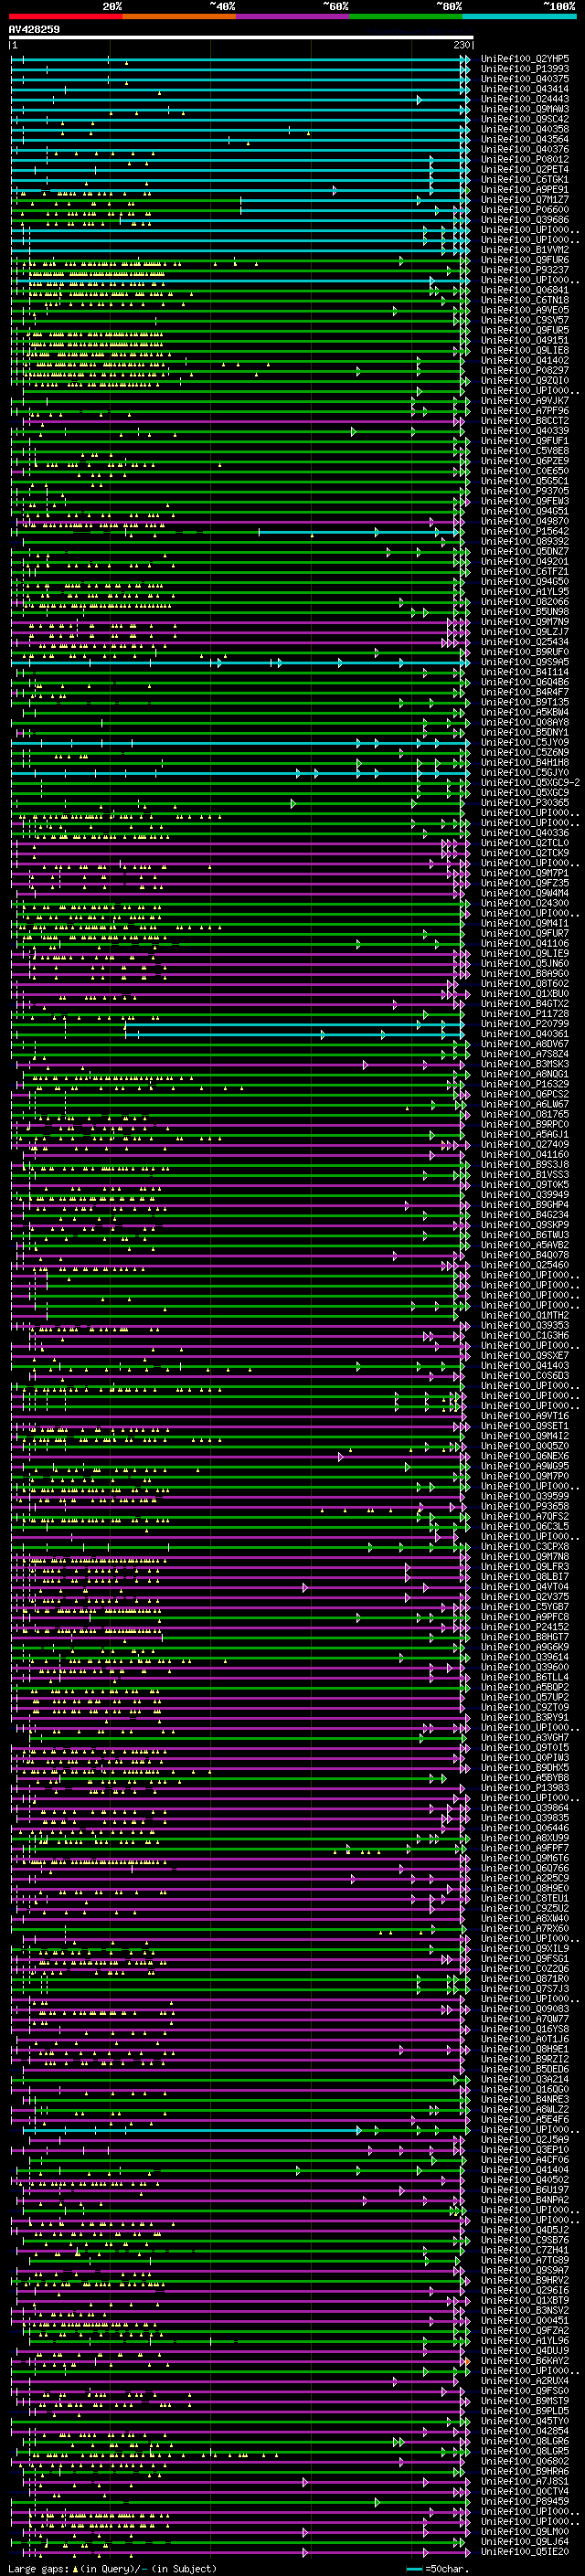Click subject name UniRef100_P15642
Viewport: 585px width, 2576px height.
(x=525, y=531)
